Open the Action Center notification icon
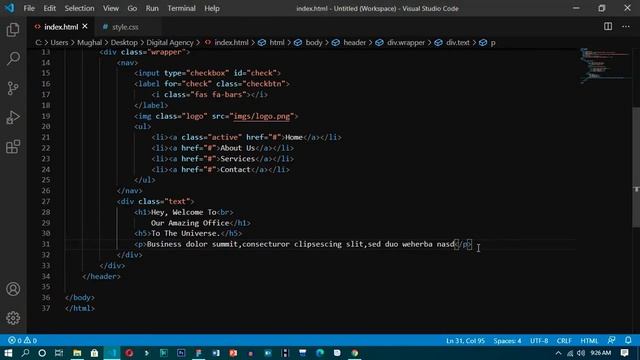This screenshot has width=640, height=360. [x=624, y=353]
